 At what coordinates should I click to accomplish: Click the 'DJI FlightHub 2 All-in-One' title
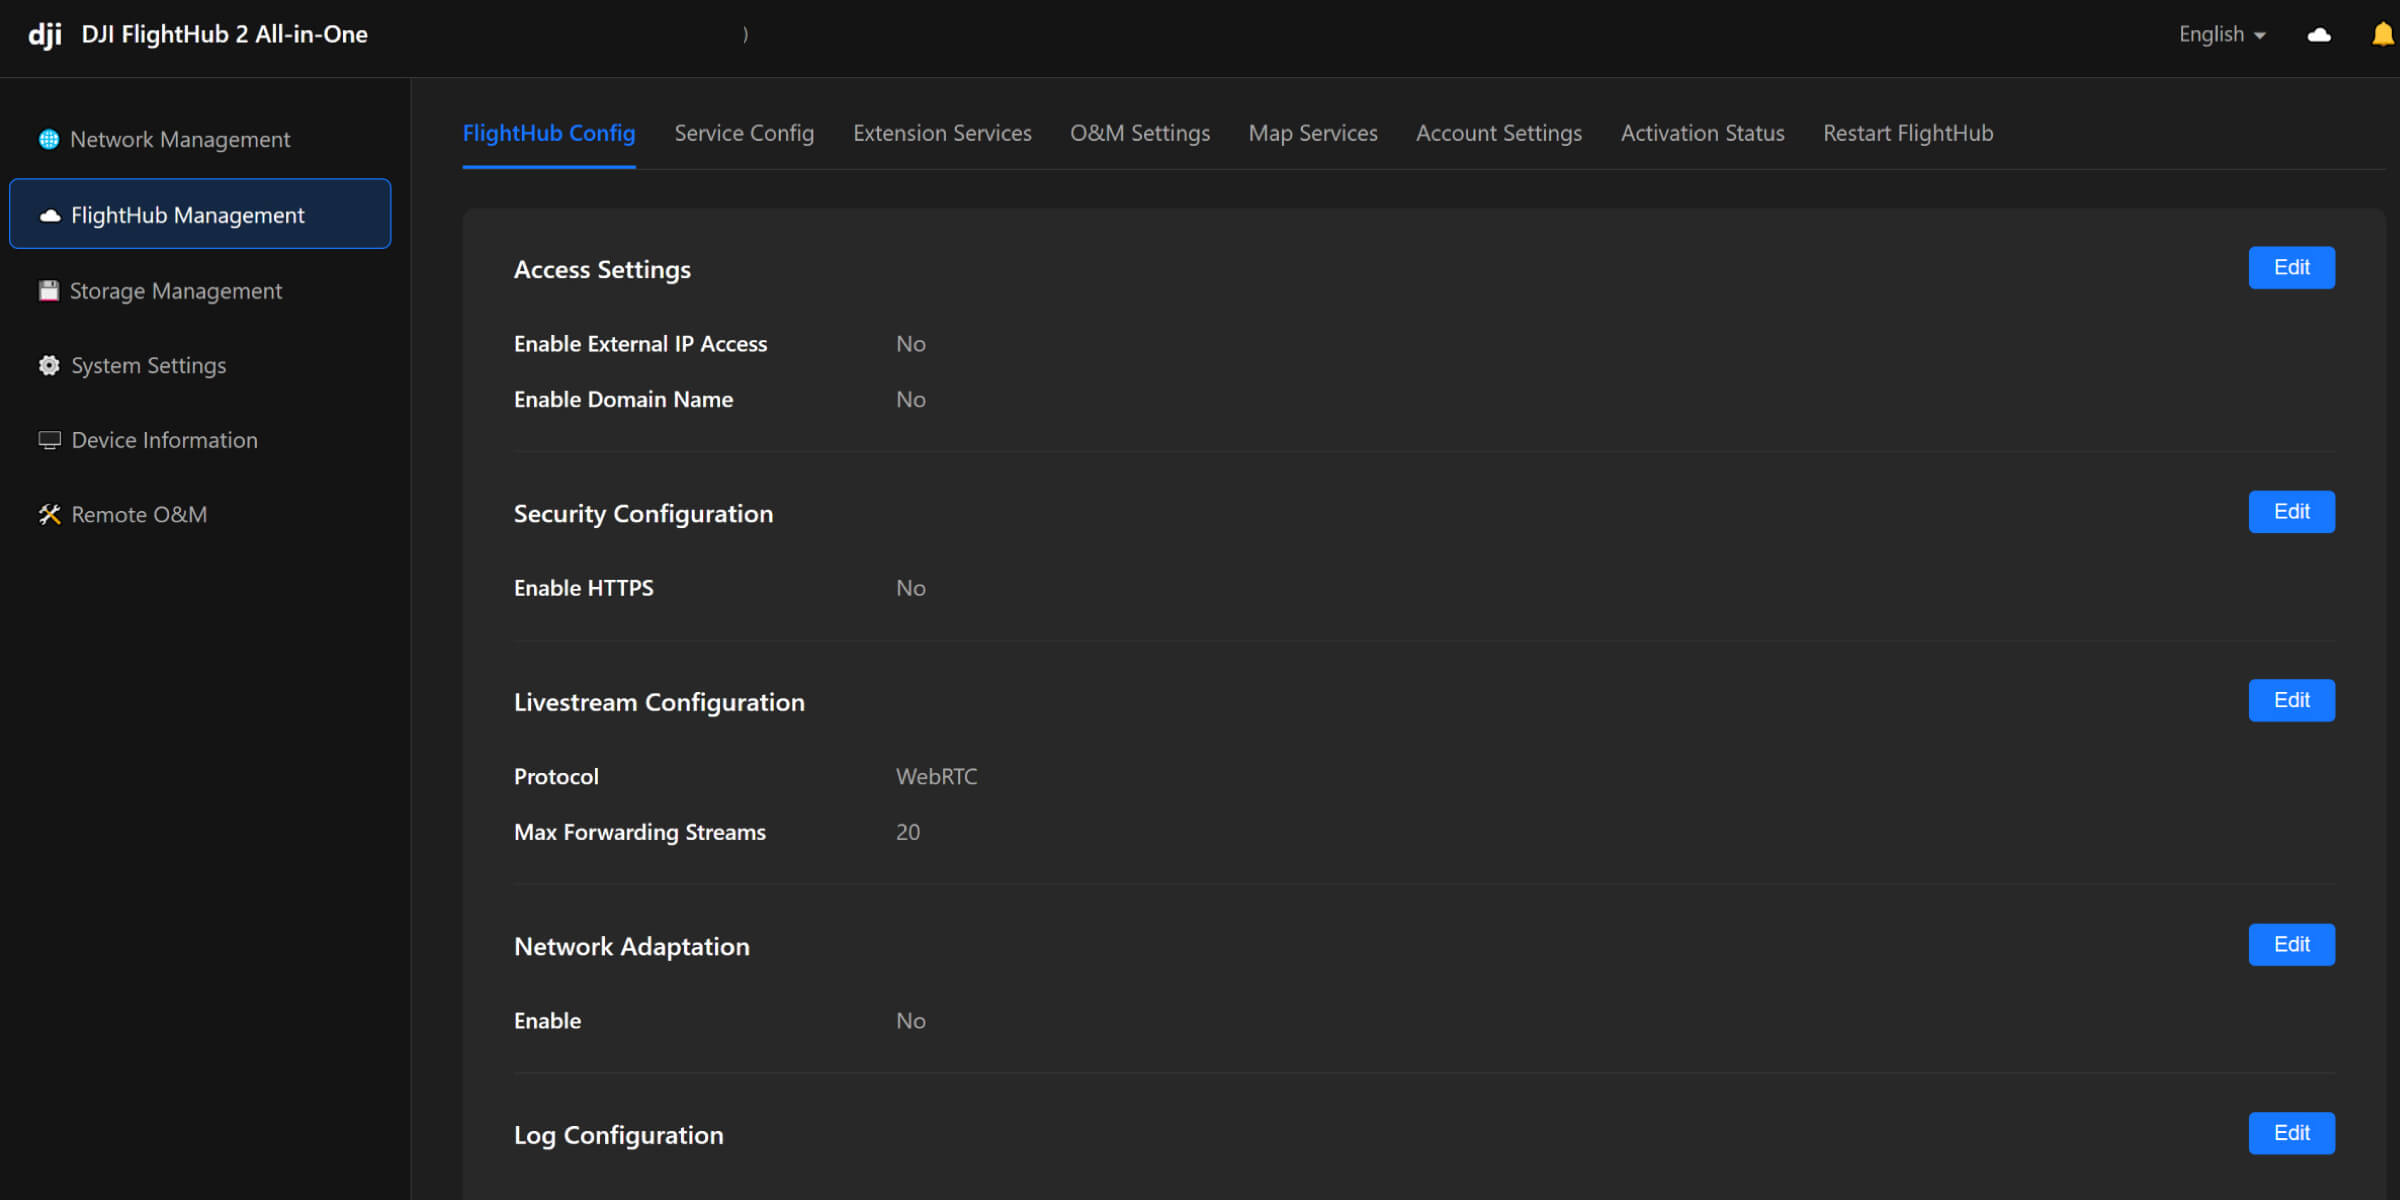224,34
